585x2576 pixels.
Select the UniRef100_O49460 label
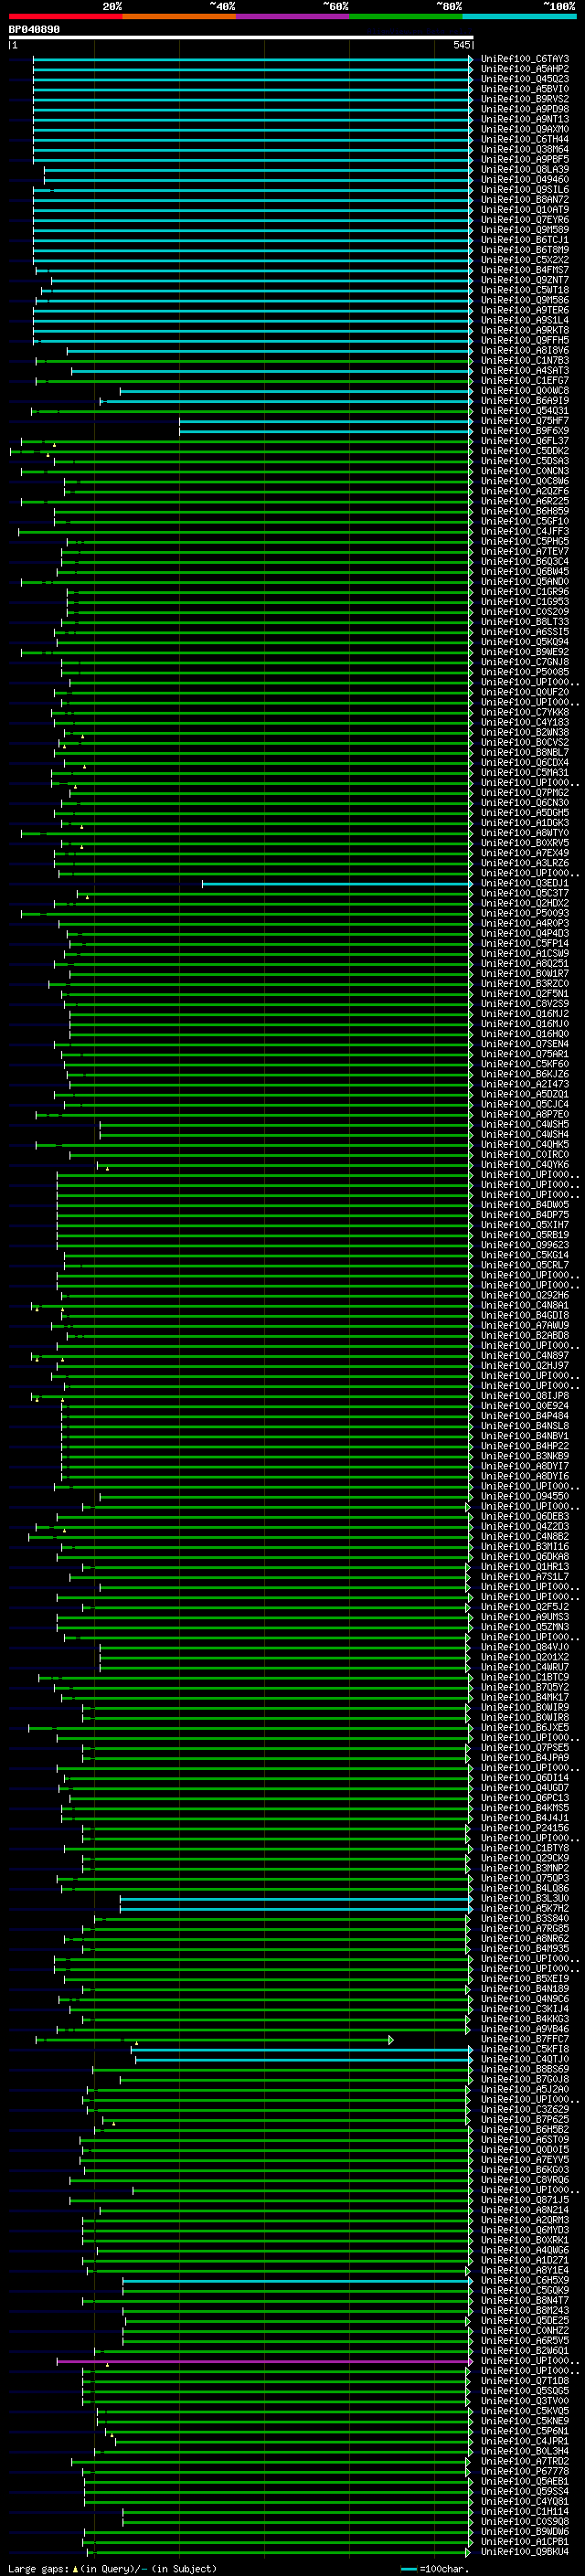524,180
